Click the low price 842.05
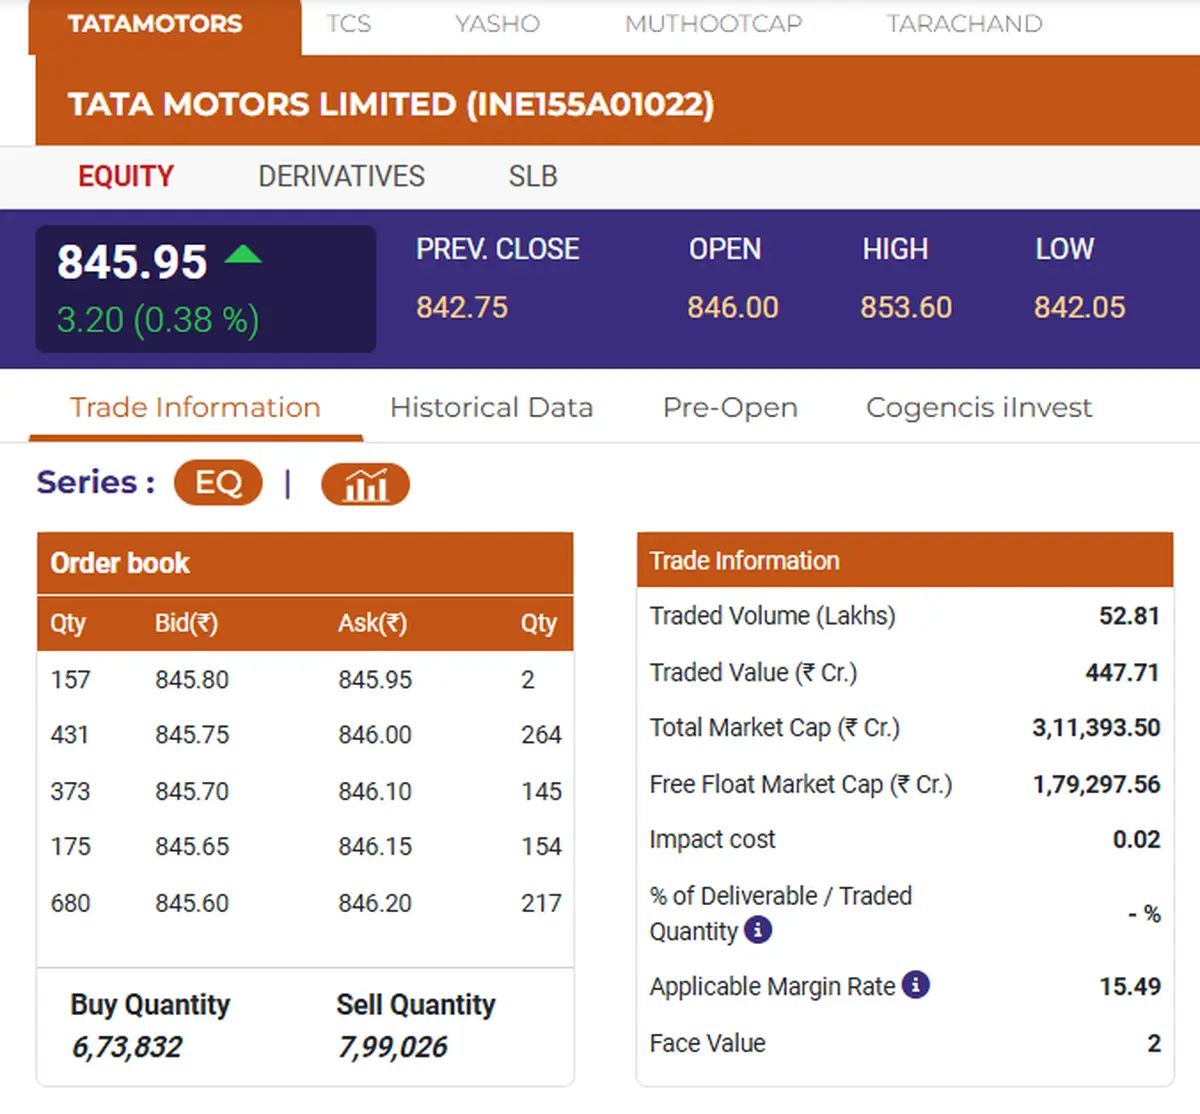Viewport: 1200px width, 1114px height. [1080, 308]
